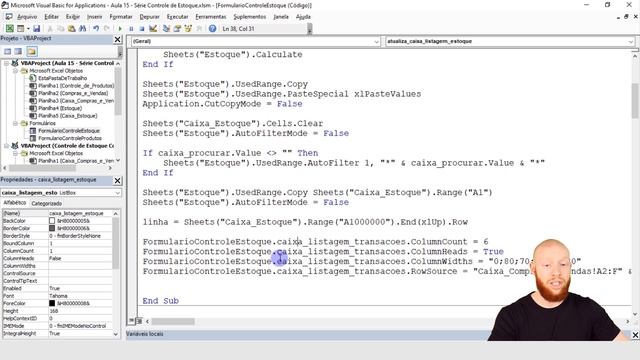Click the Insert UserForm toolbar icon

(x=20, y=29)
